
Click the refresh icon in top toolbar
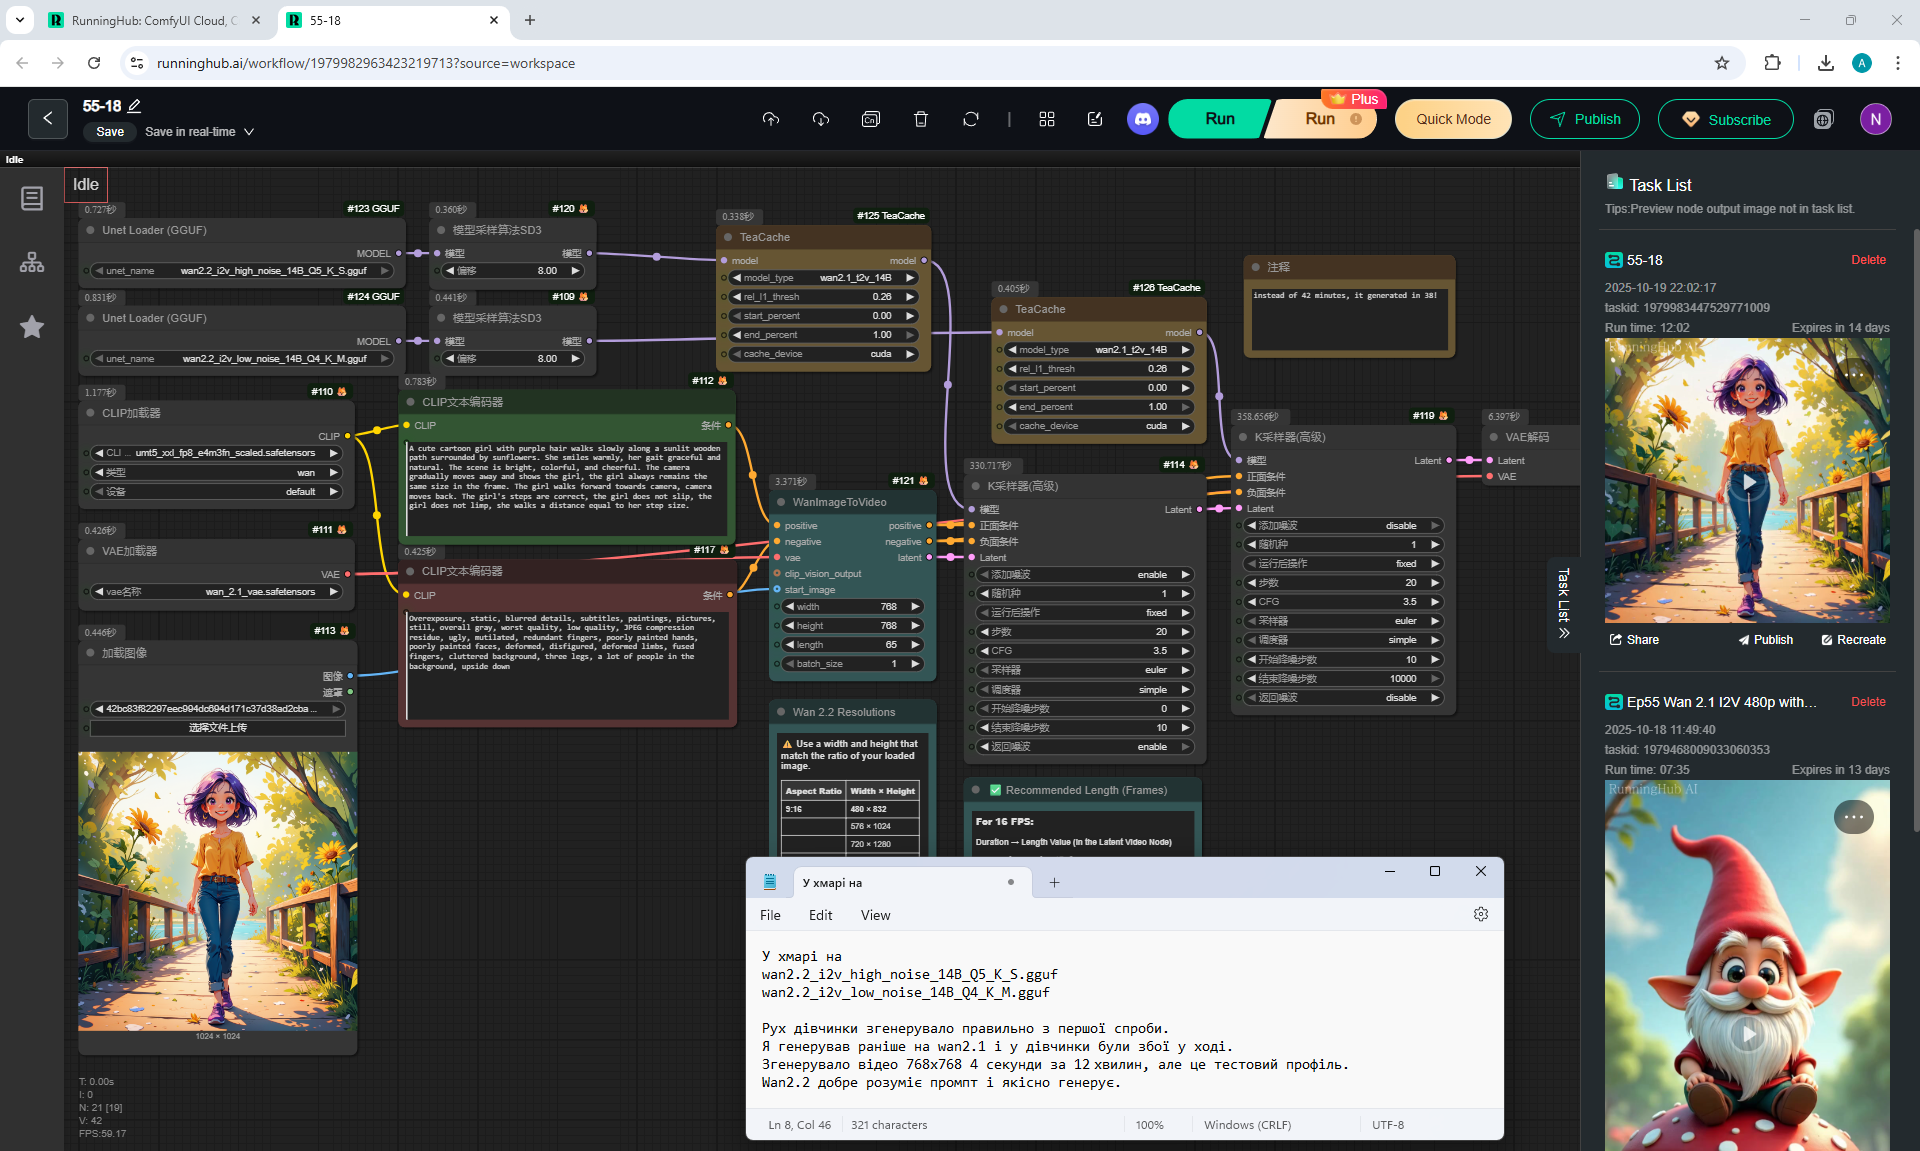pos(970,119)
